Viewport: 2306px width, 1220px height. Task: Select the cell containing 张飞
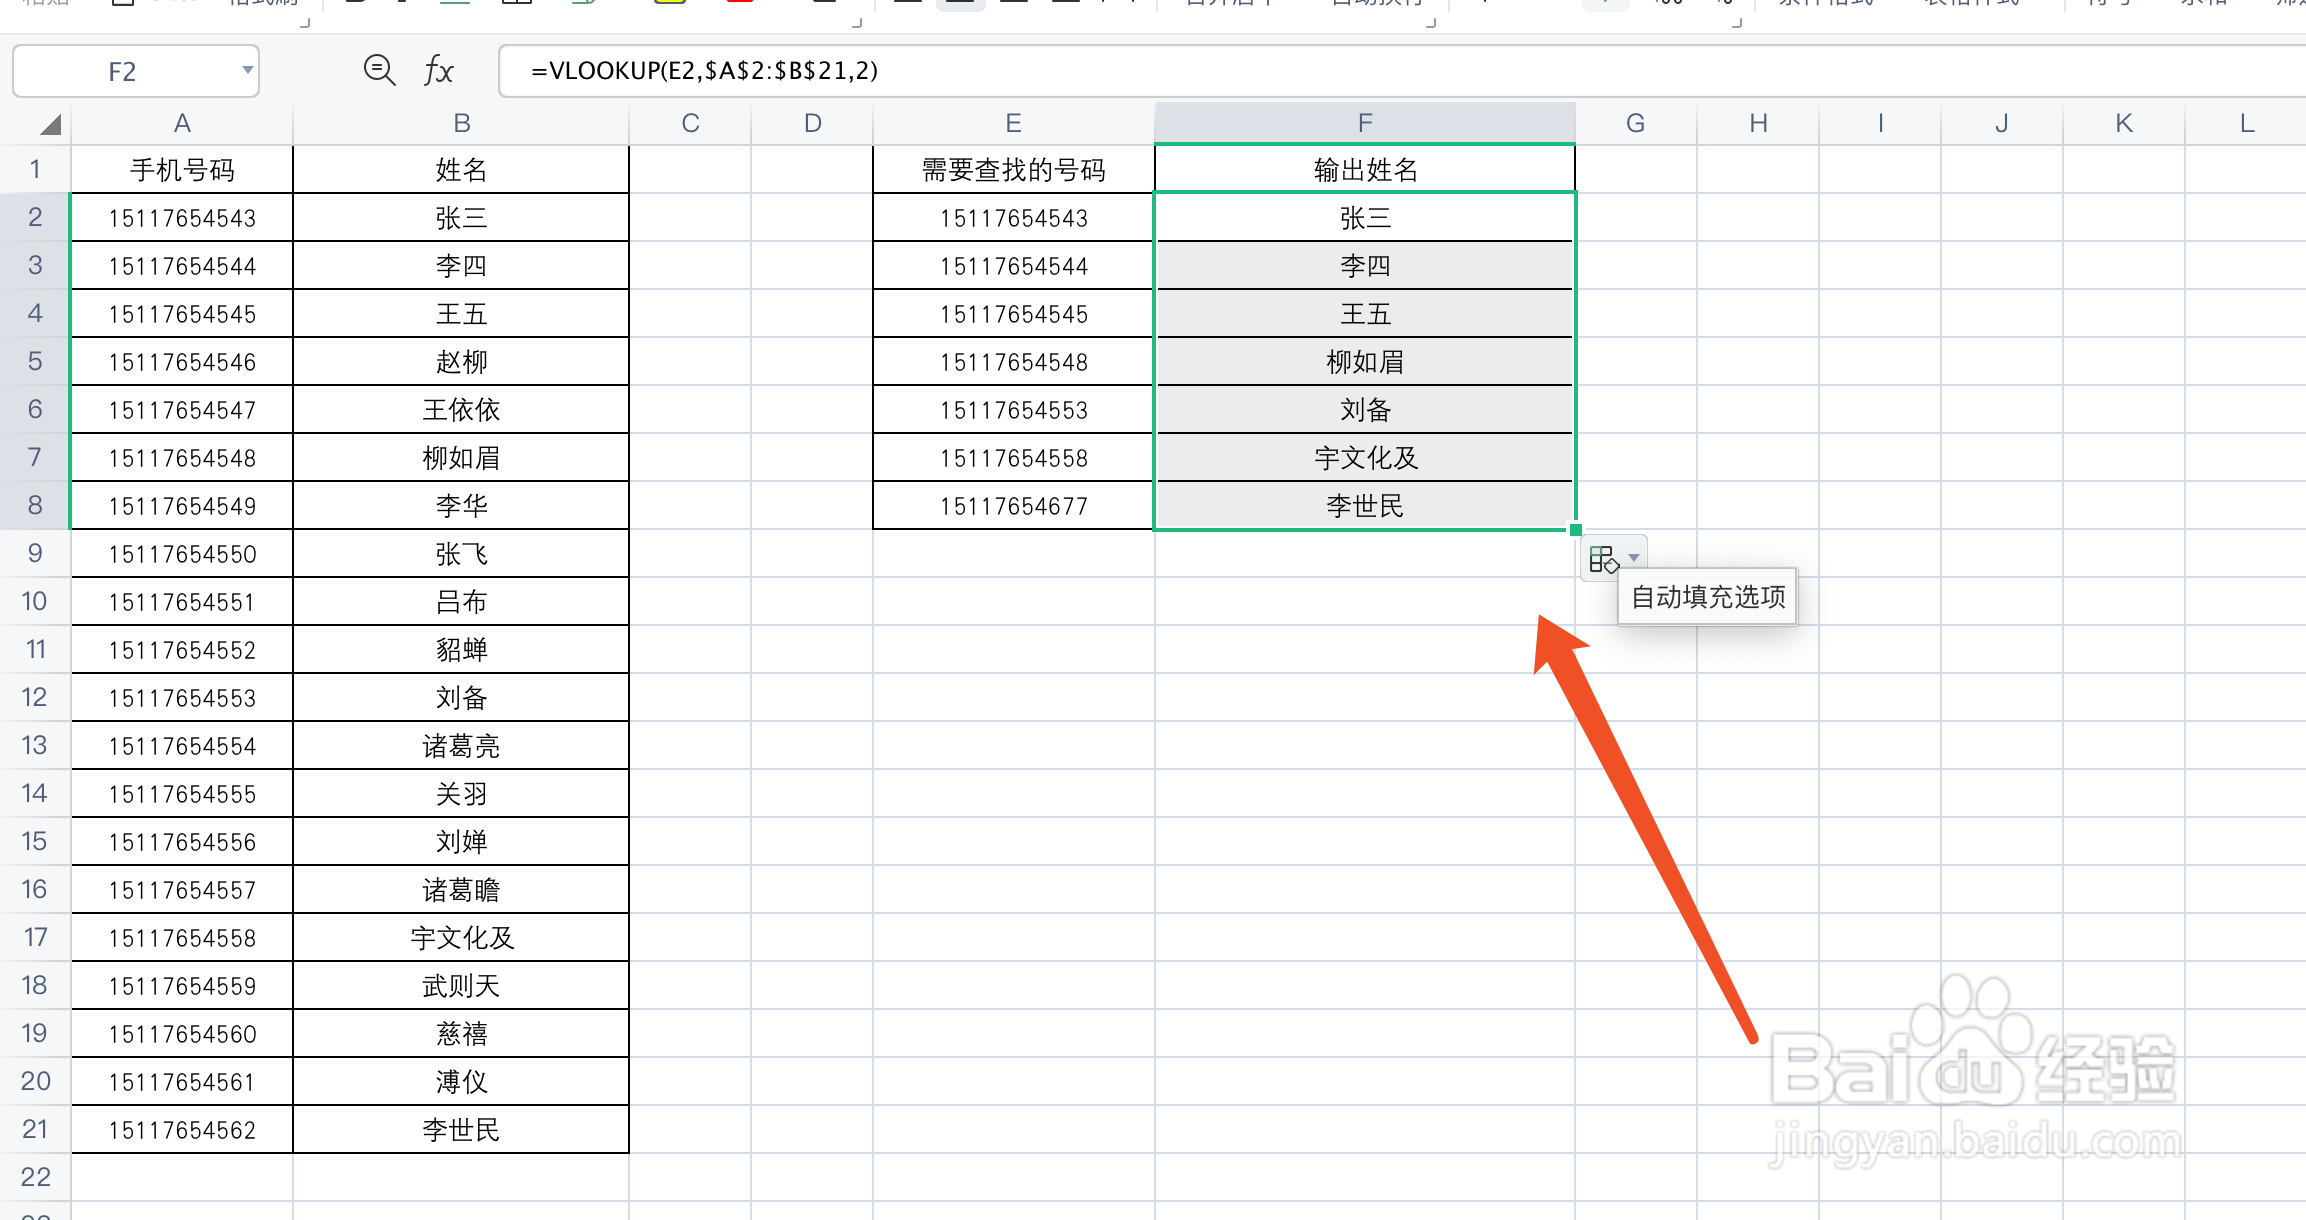coord(461,554)
